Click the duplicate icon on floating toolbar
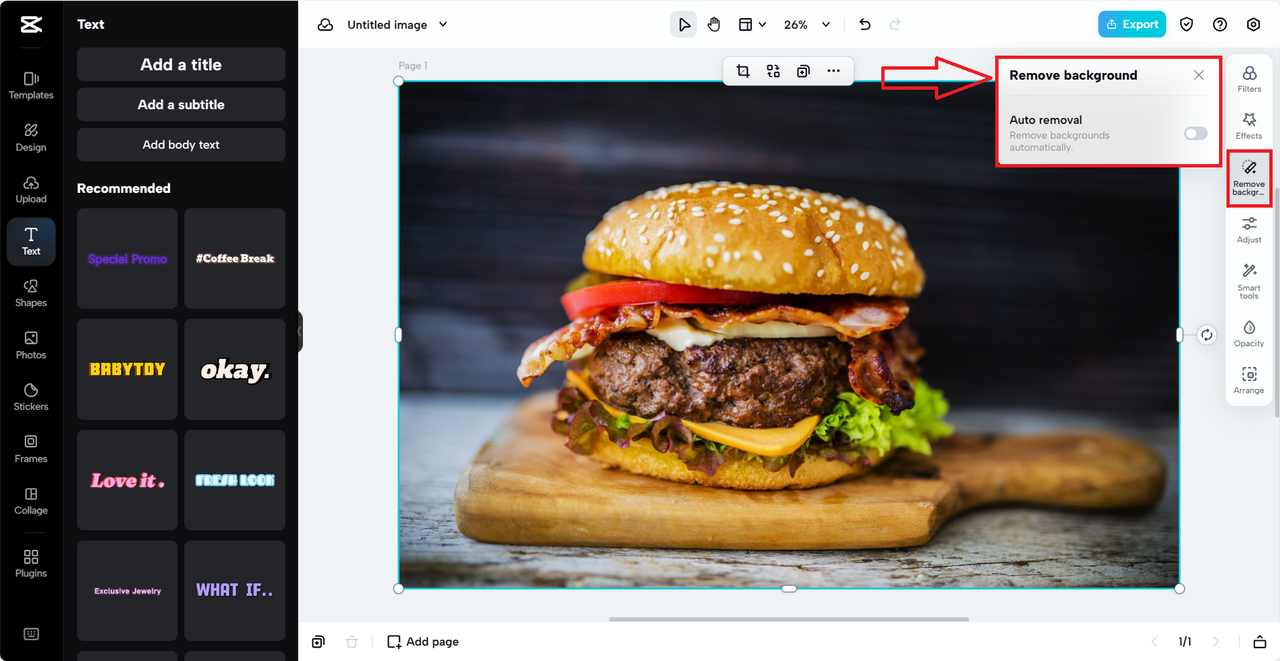This screenshot has width=1280, height=661. click(x=803, y=71)
